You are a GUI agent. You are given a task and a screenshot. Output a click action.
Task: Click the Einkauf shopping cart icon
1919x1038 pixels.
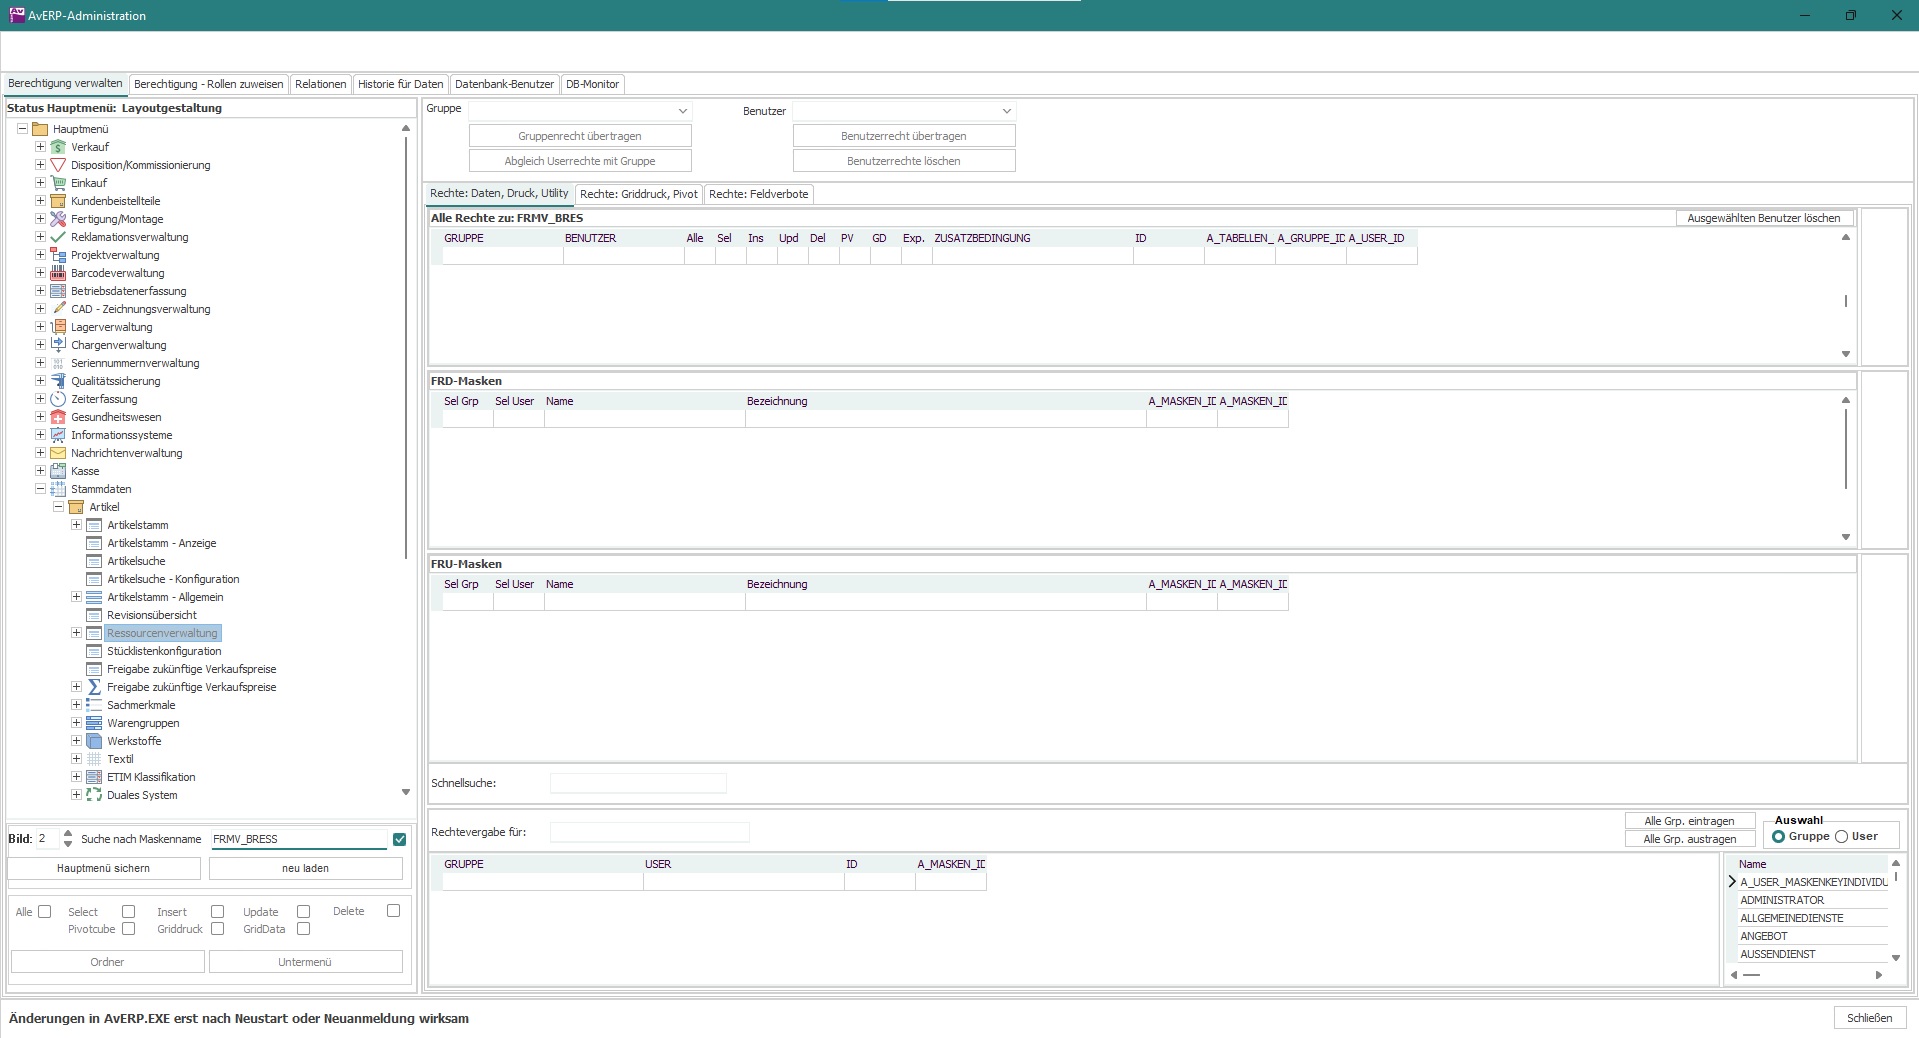click(x=58, y=183)
